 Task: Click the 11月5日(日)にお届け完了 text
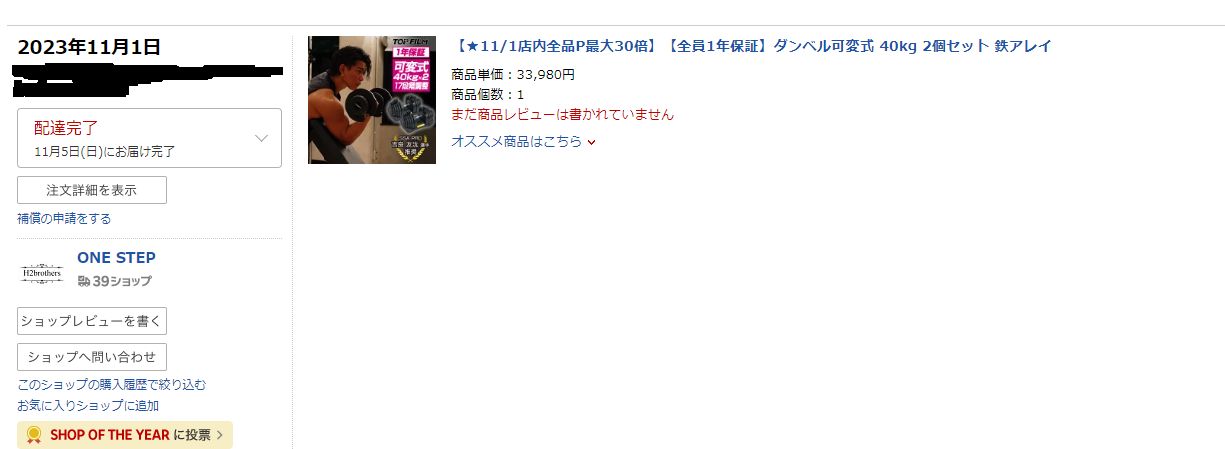pos(105,152)
